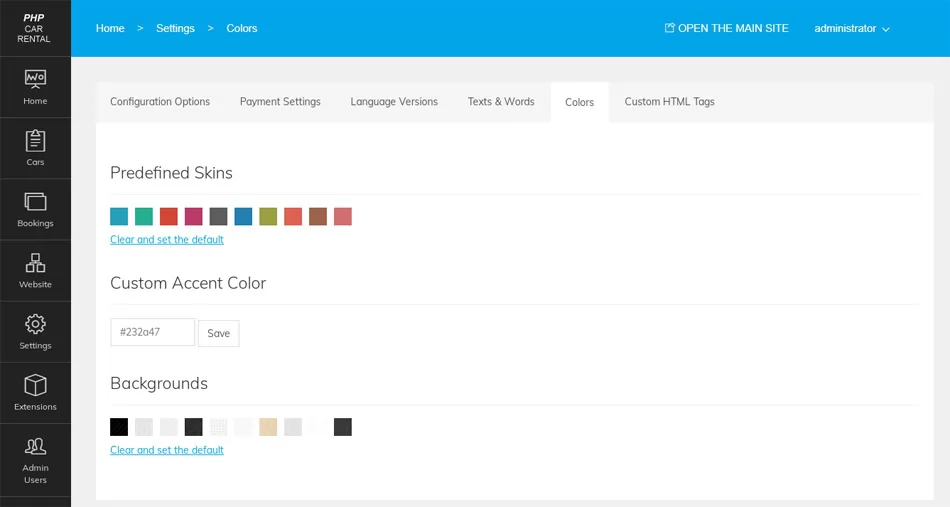Select the coral orange predefined skin
This screenshot has width=950, height=507.
pyautogui.click(x=293, y=216)
